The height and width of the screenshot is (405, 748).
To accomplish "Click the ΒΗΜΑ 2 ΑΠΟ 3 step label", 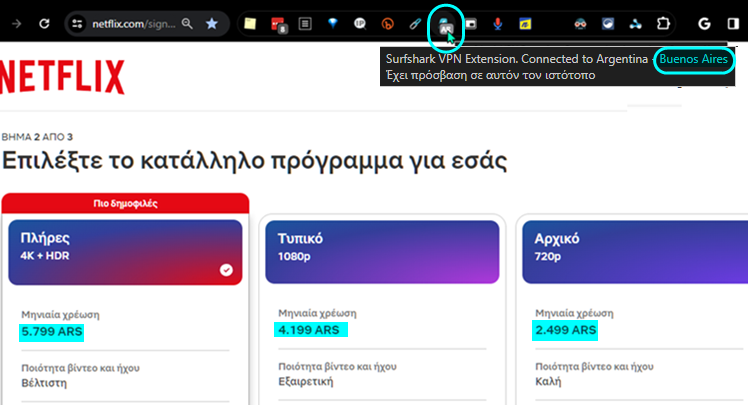I will (37, 137).
